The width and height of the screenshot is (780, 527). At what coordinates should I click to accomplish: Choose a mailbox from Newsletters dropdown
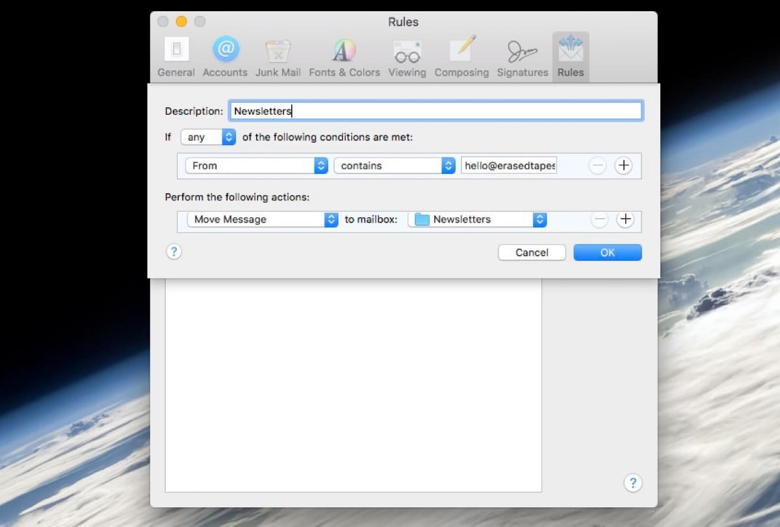(x=479, y=220)
